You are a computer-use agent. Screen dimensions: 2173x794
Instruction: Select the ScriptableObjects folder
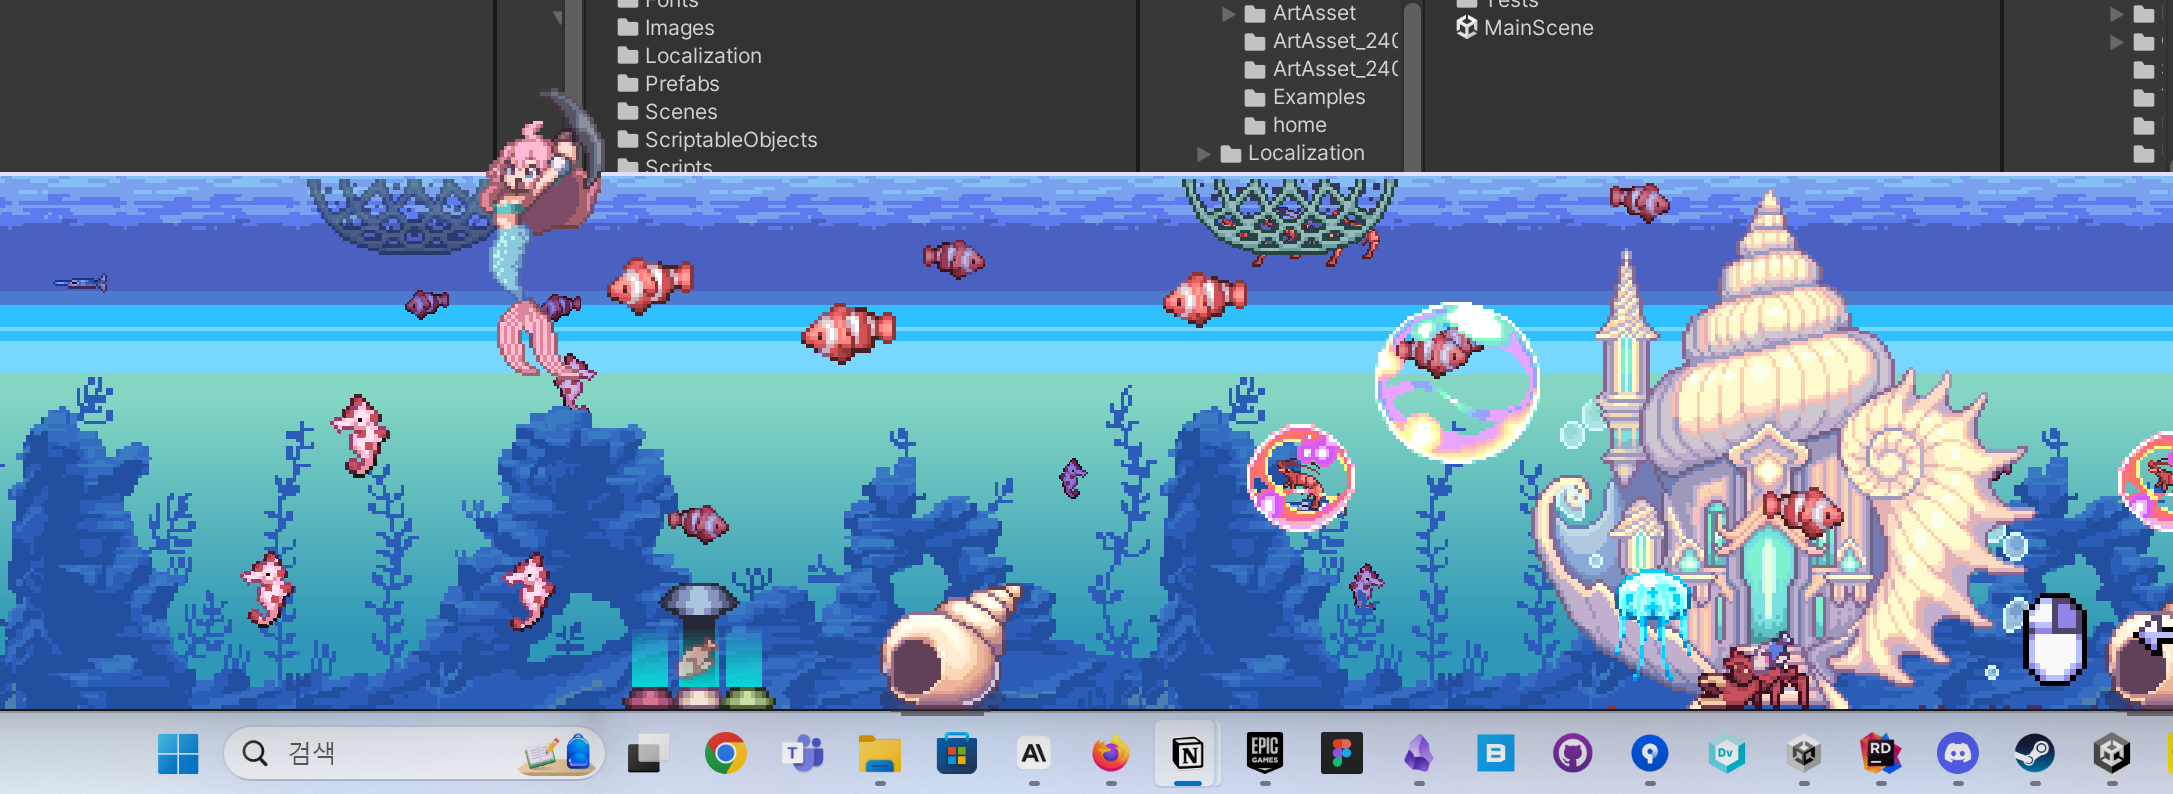(x=730, y=140)
